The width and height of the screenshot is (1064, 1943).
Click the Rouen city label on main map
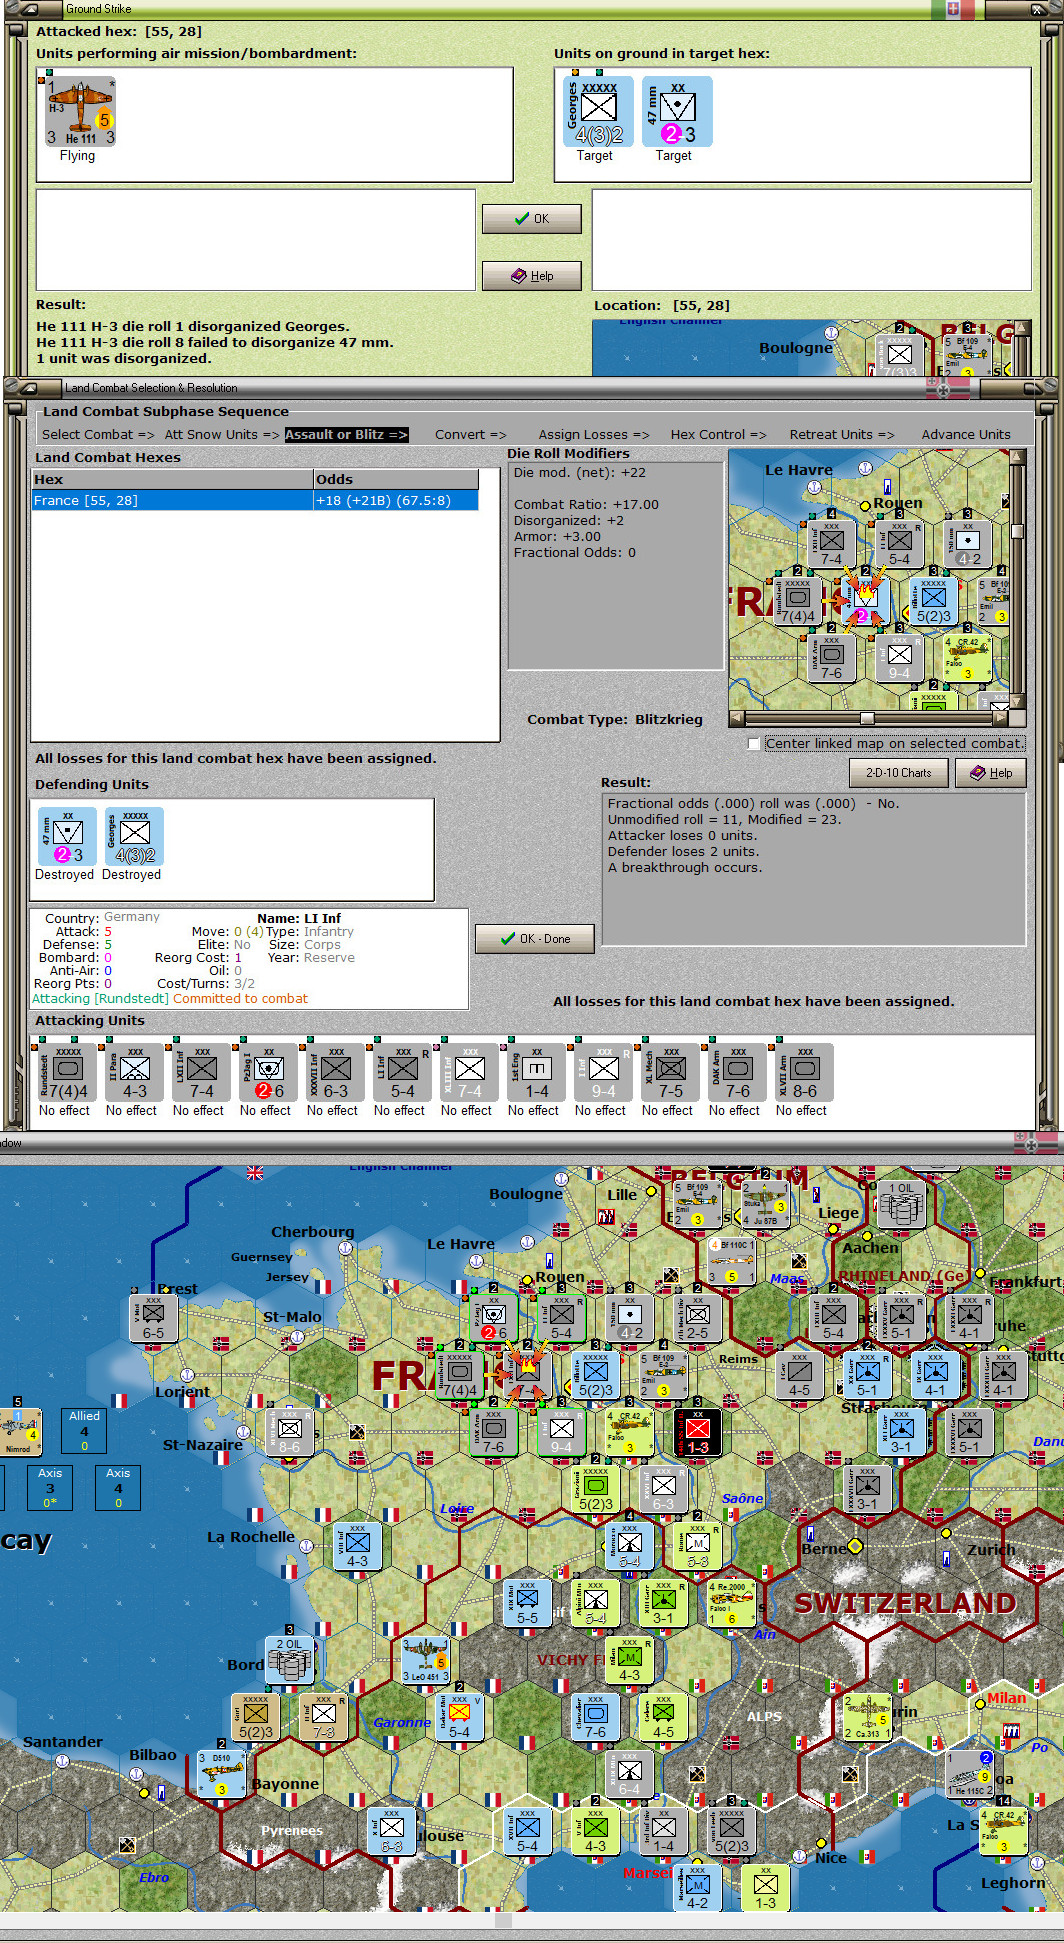tap(560, 1277)
